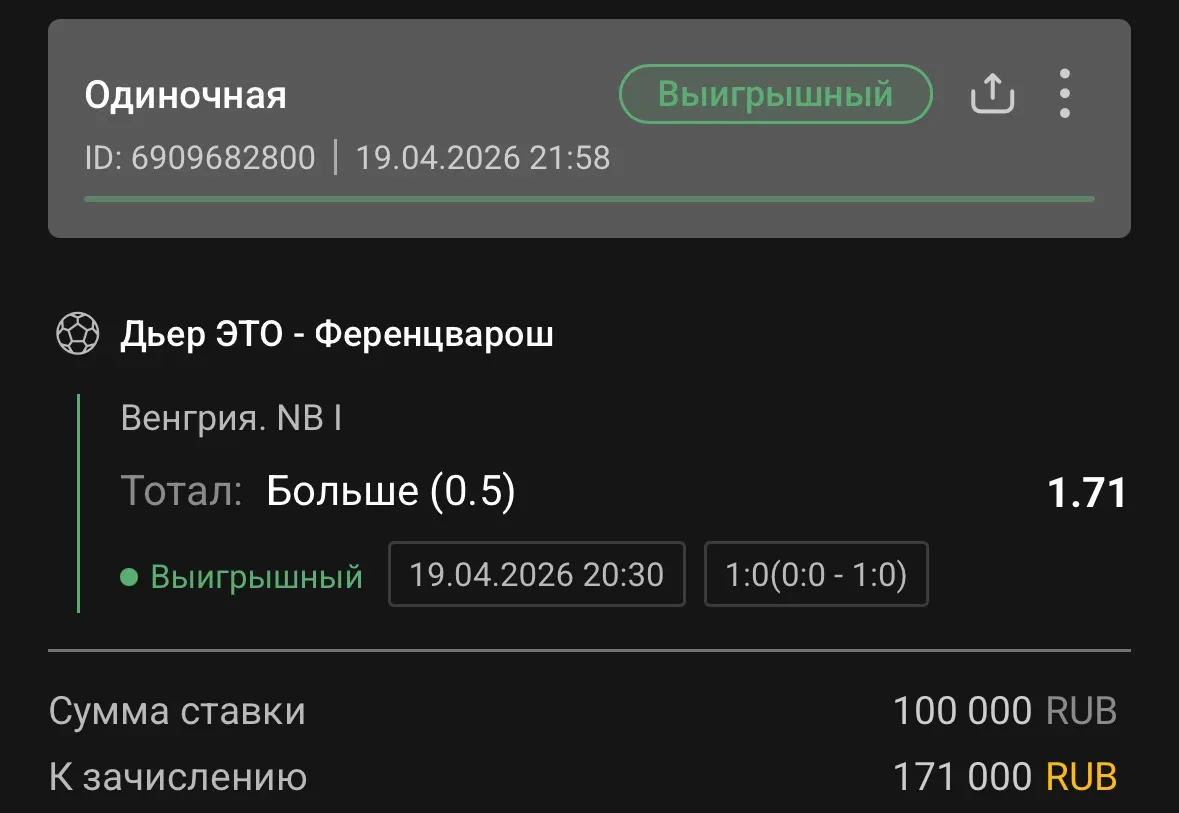Click the match start time 19.04.2026 20:30 box
The height and width of the screenshot is (813, 1179).
coord(536,574)
